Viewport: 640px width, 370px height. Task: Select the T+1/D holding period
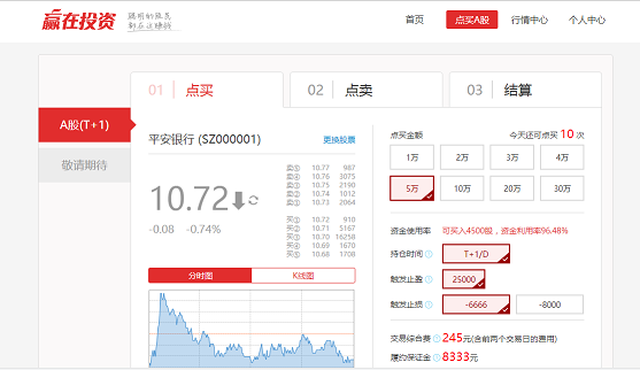476,254
